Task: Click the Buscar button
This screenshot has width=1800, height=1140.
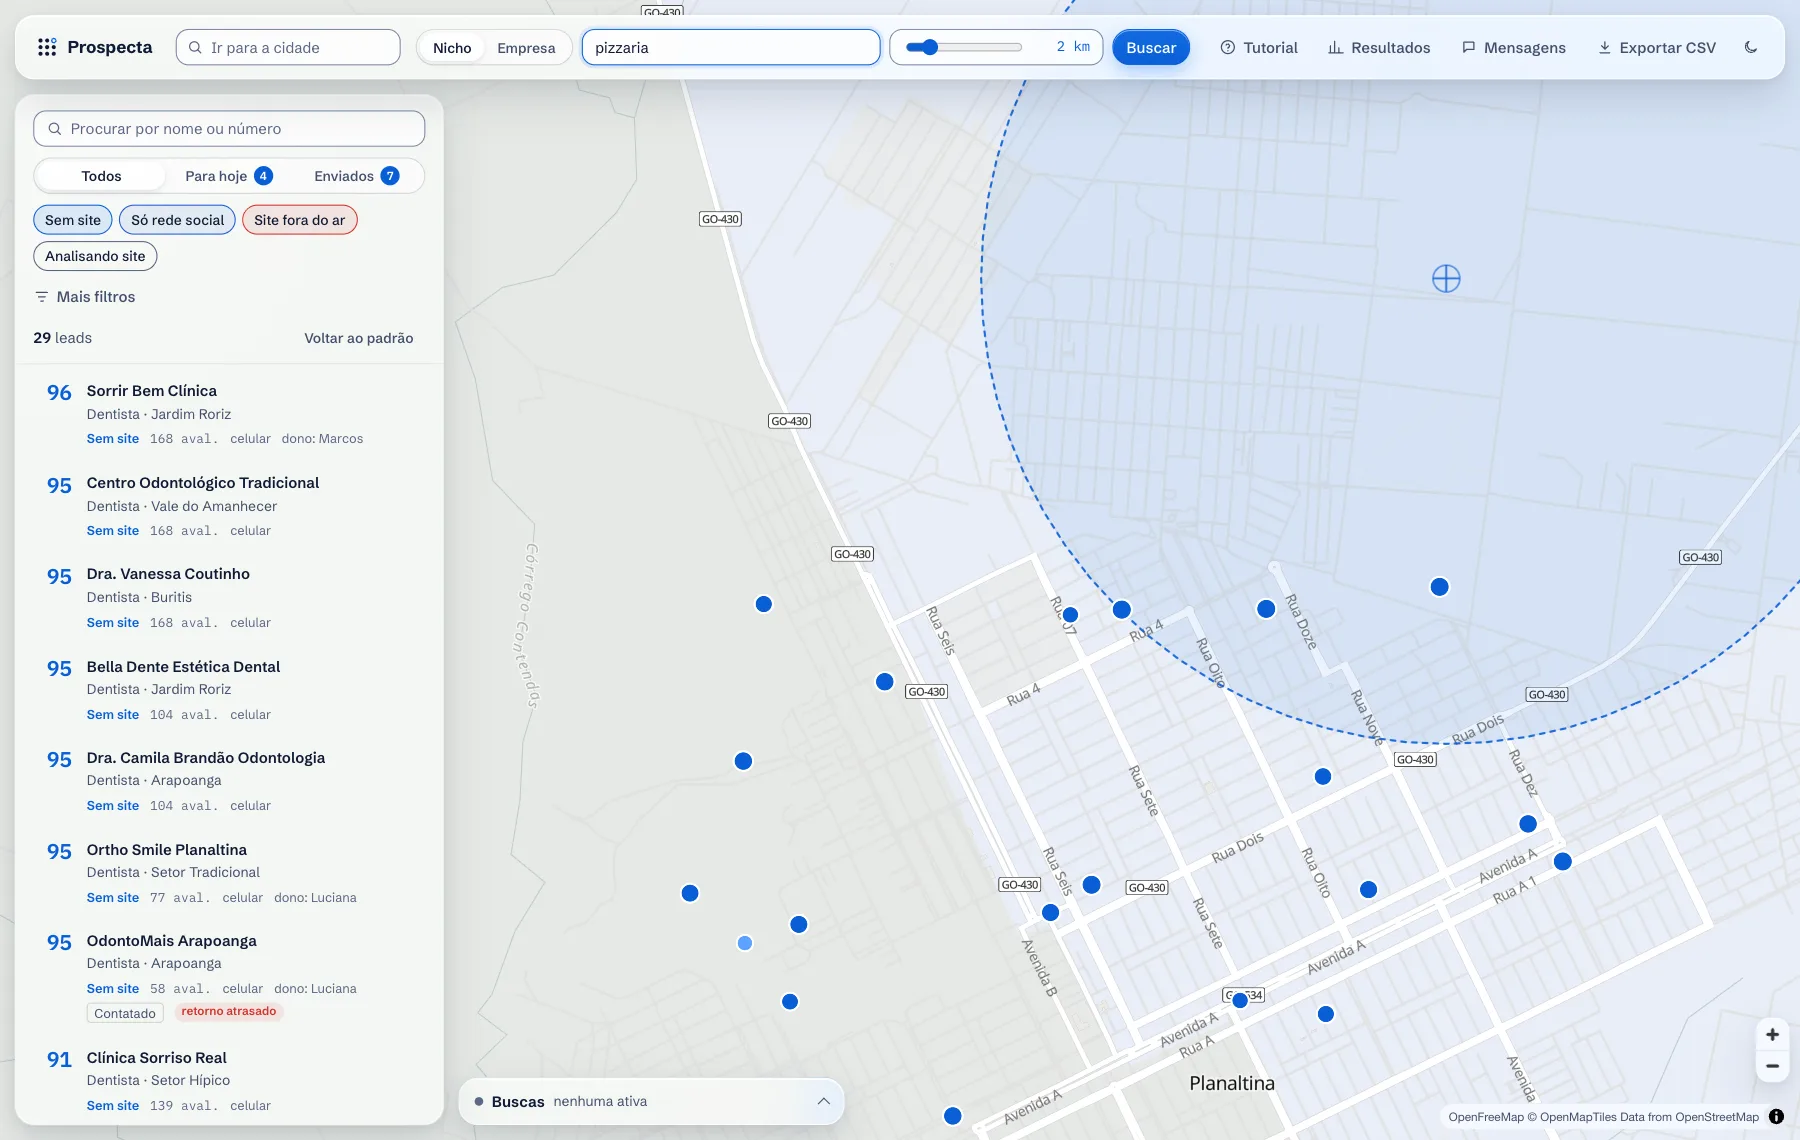Action: point(1151,47)
